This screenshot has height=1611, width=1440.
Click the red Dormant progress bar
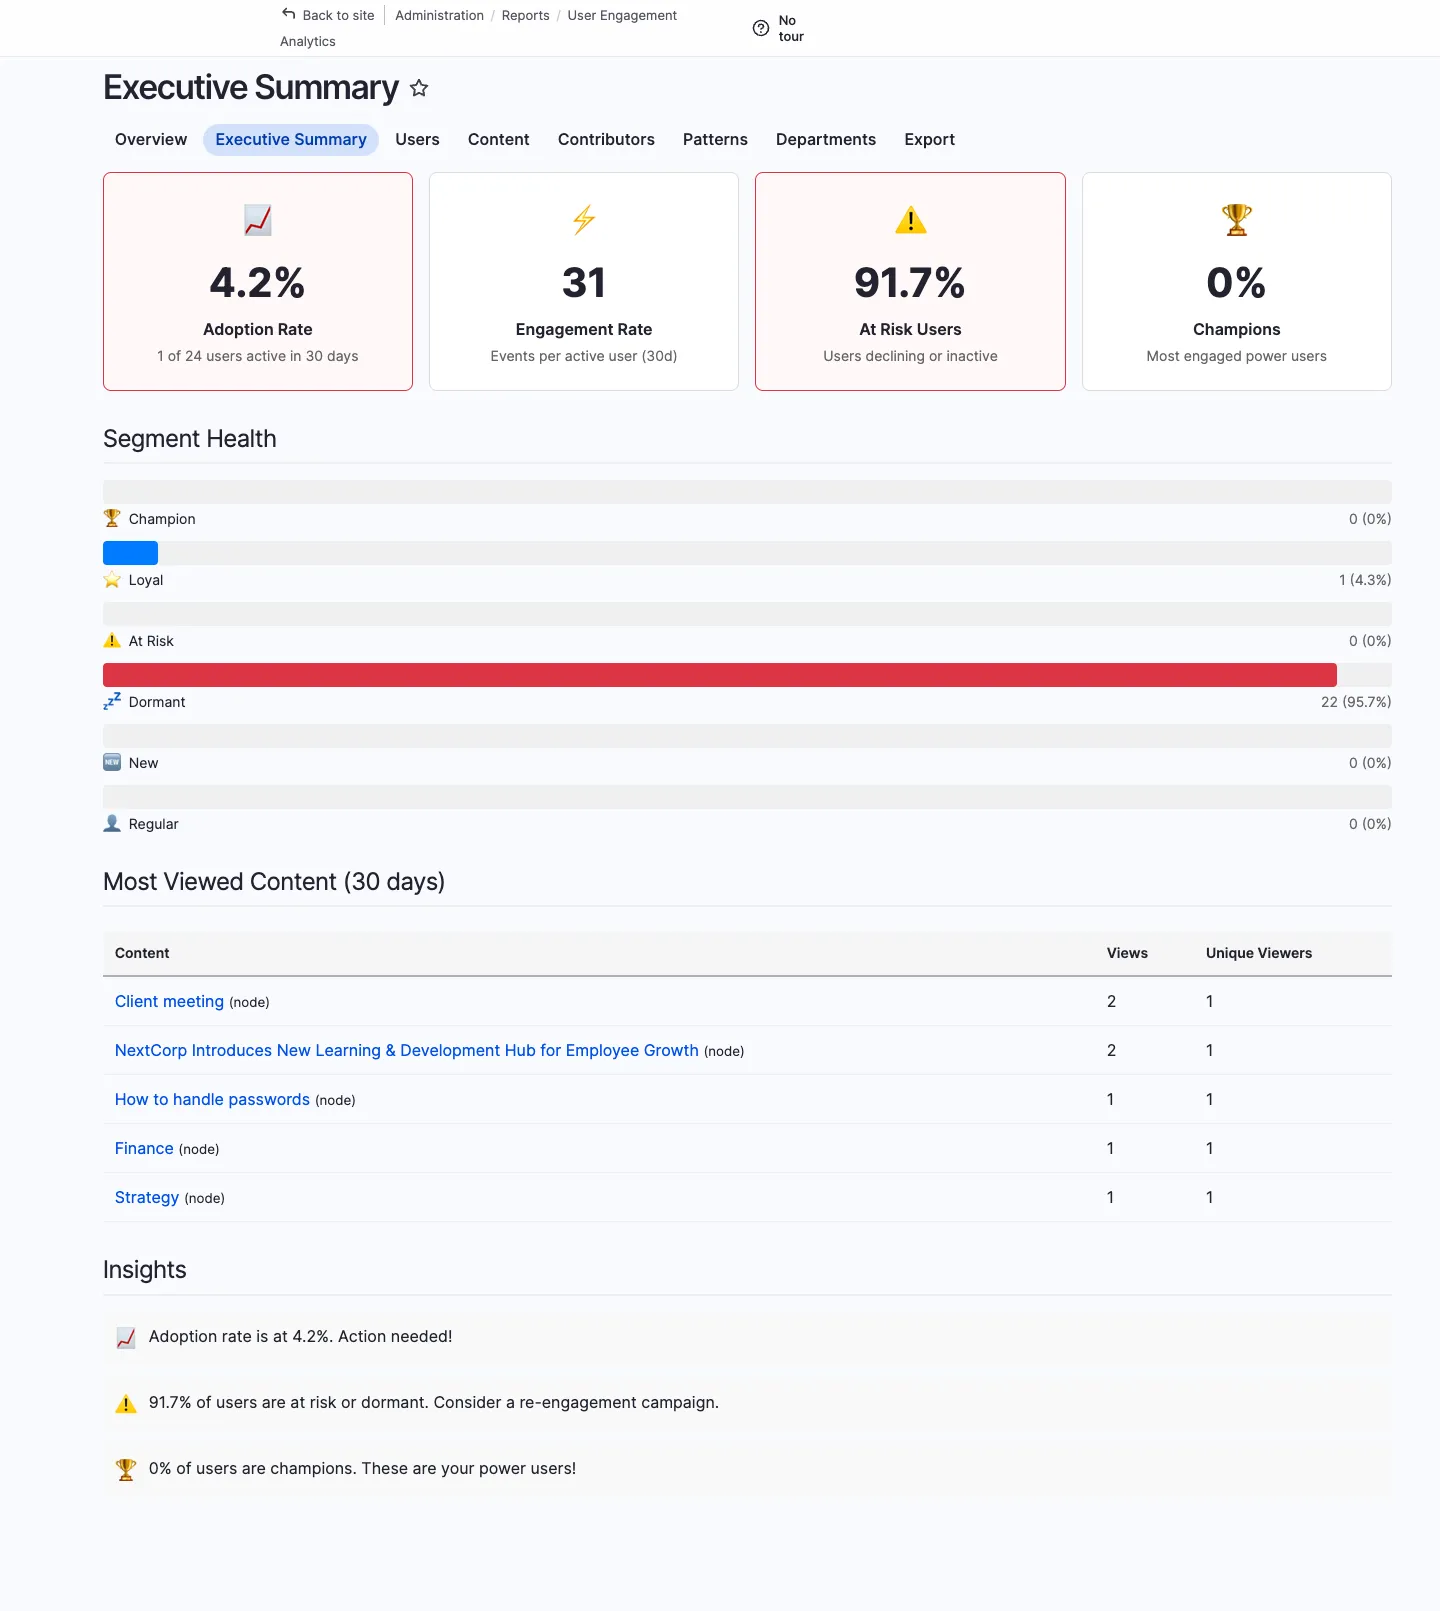[720, 675]
